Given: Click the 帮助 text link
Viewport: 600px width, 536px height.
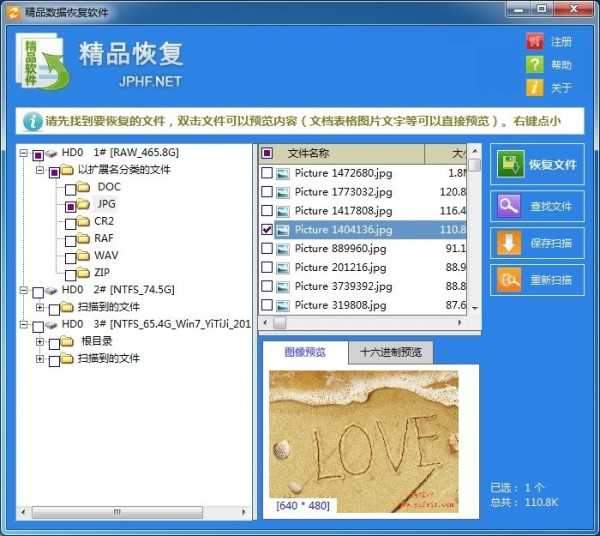Looking at the screenshot, I should click(x=561, y=65).
